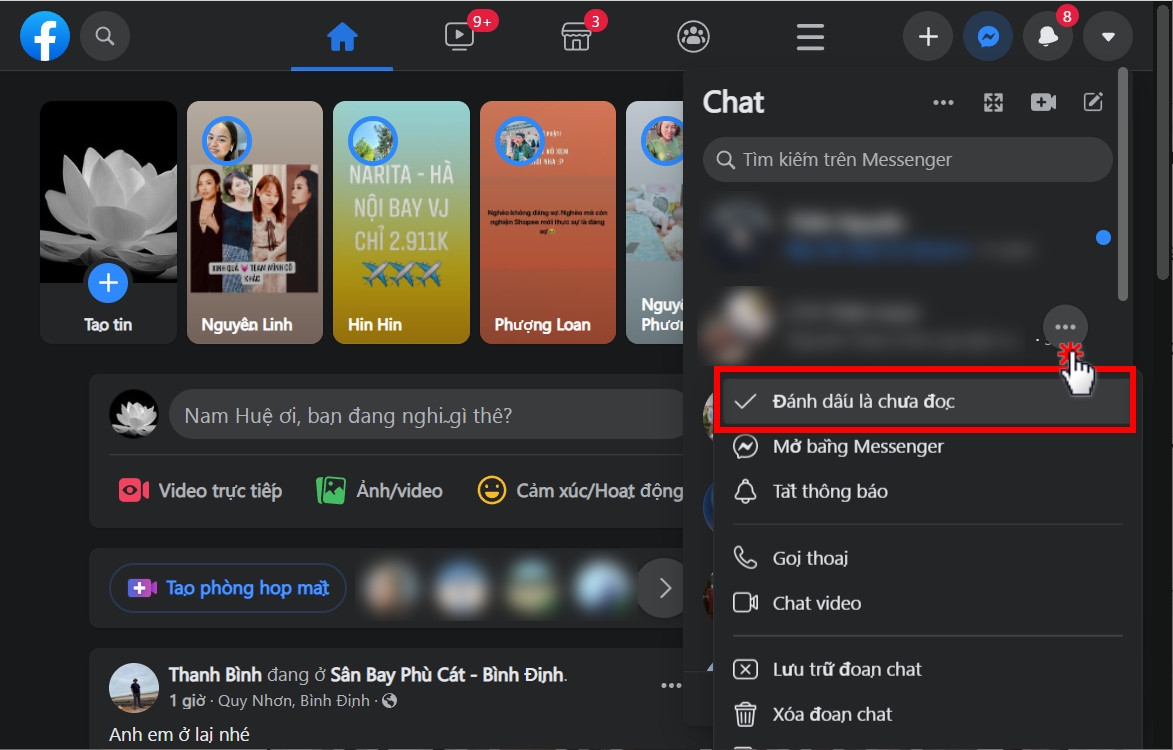The height and width of the screenshot is (750, 1173).
Task: Click Tạo phòng họp mặt button
Action: click(x=227, y=588)
